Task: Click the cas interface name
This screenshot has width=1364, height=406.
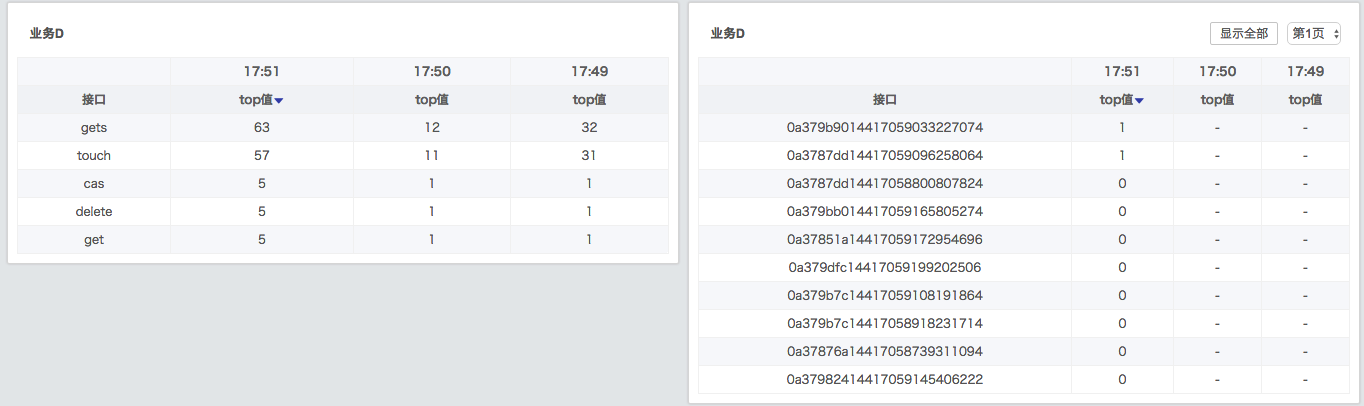Action: point(94,183)
